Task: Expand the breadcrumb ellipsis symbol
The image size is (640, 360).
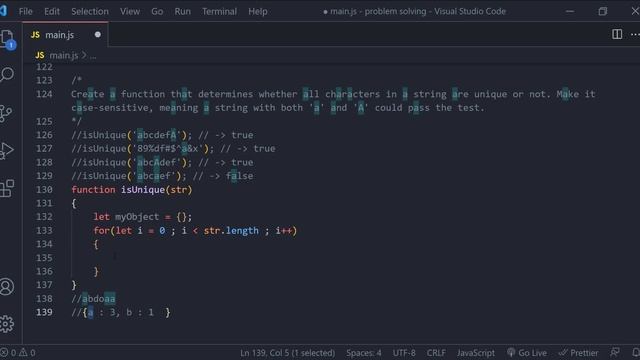Action: (x=93, y=56)
